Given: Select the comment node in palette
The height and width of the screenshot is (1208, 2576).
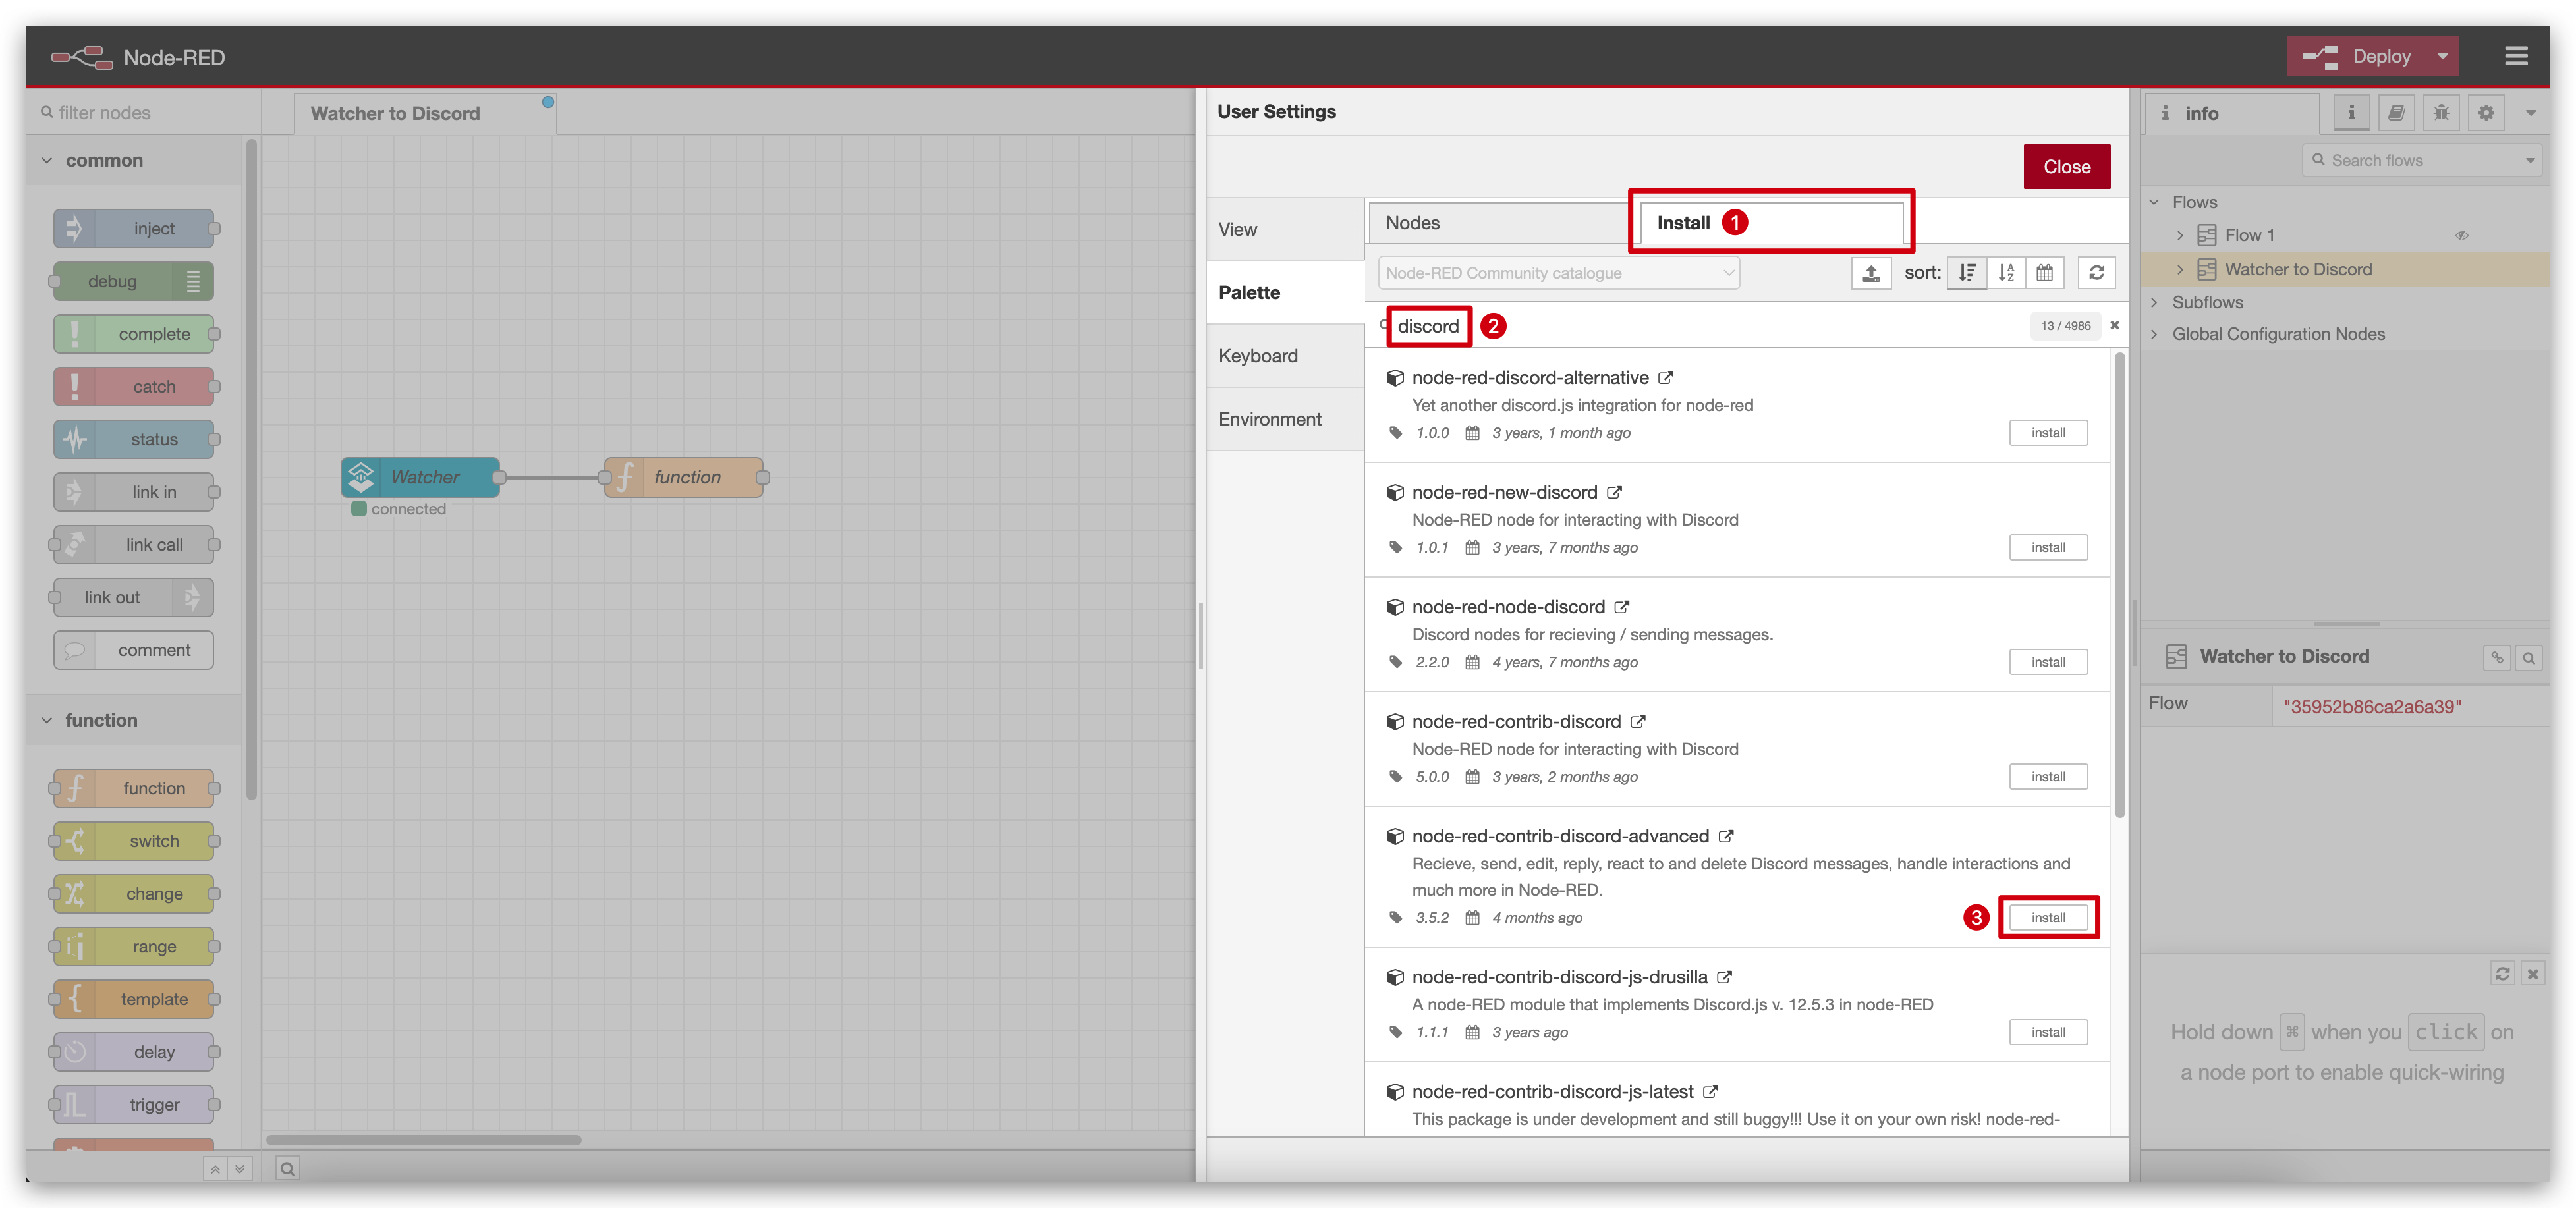Looking at the screenshot, I should 134,650.
